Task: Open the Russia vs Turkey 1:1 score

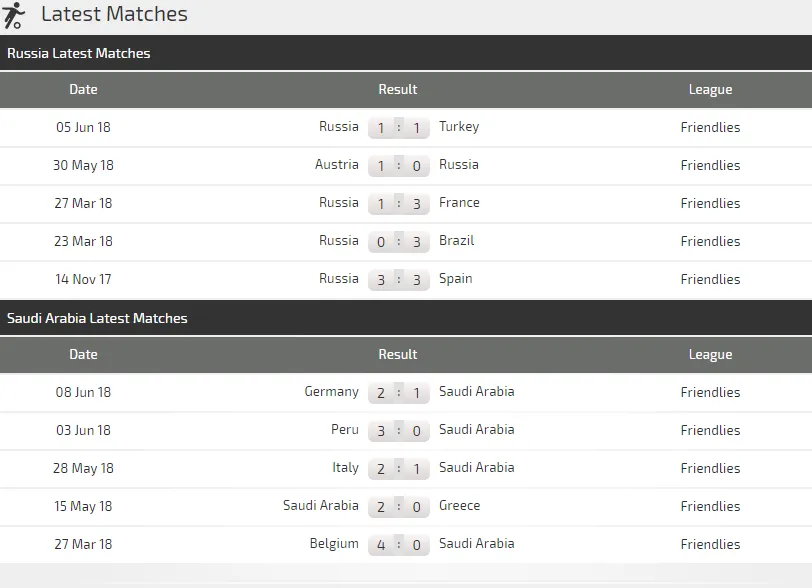Action: point(398,128)
